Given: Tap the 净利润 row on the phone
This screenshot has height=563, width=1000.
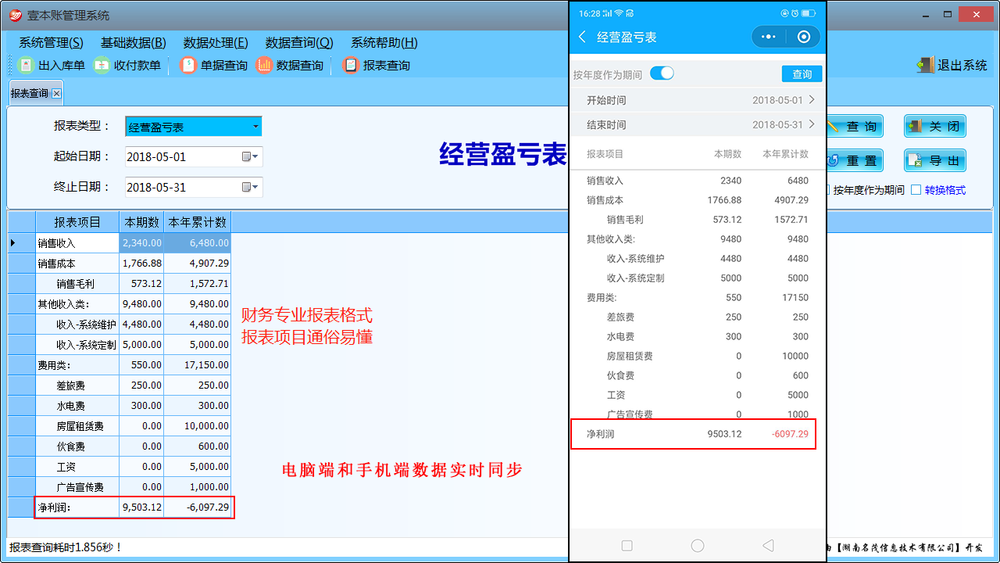Looking at the screenshot, I should coord(693,434).
